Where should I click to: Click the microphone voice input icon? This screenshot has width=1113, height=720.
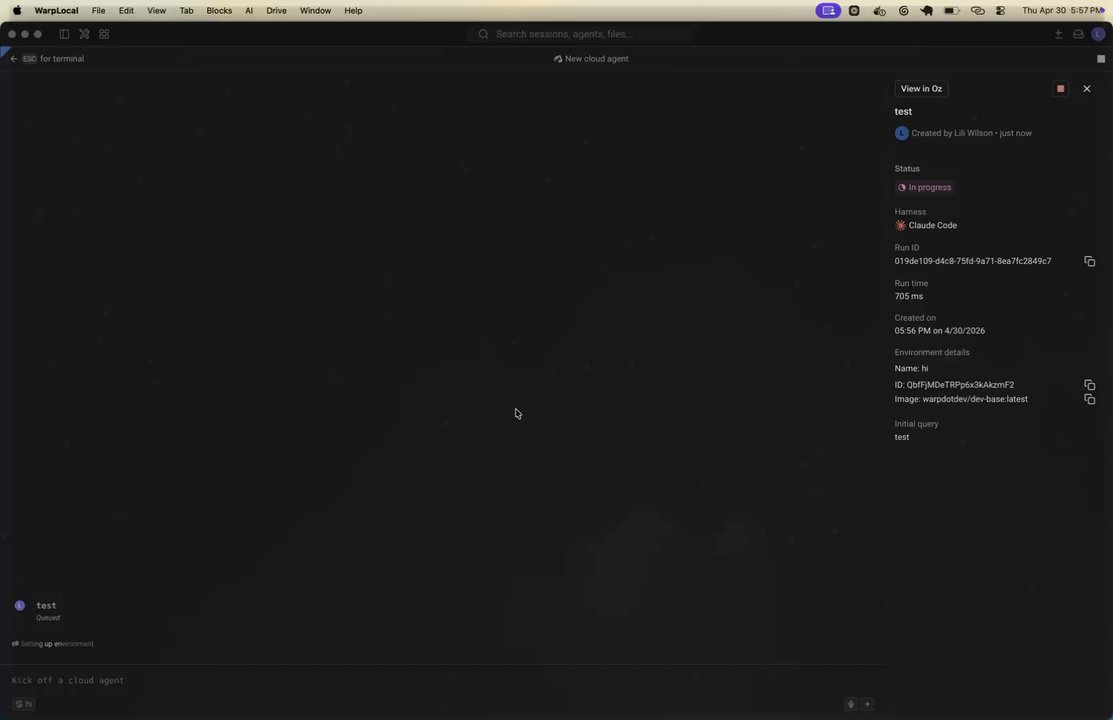coord(851,704)
